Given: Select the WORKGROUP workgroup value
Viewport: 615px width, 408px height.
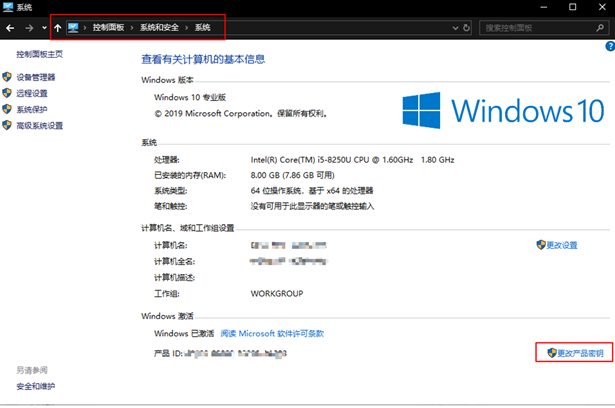Looking at the screenshot, I should pos(277,293).
